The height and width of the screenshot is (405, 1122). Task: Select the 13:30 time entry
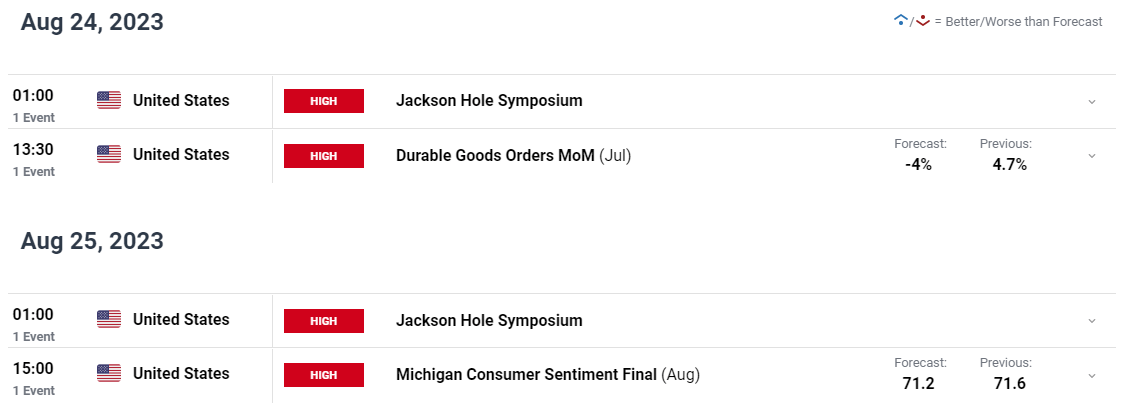(x=33, y=150)
